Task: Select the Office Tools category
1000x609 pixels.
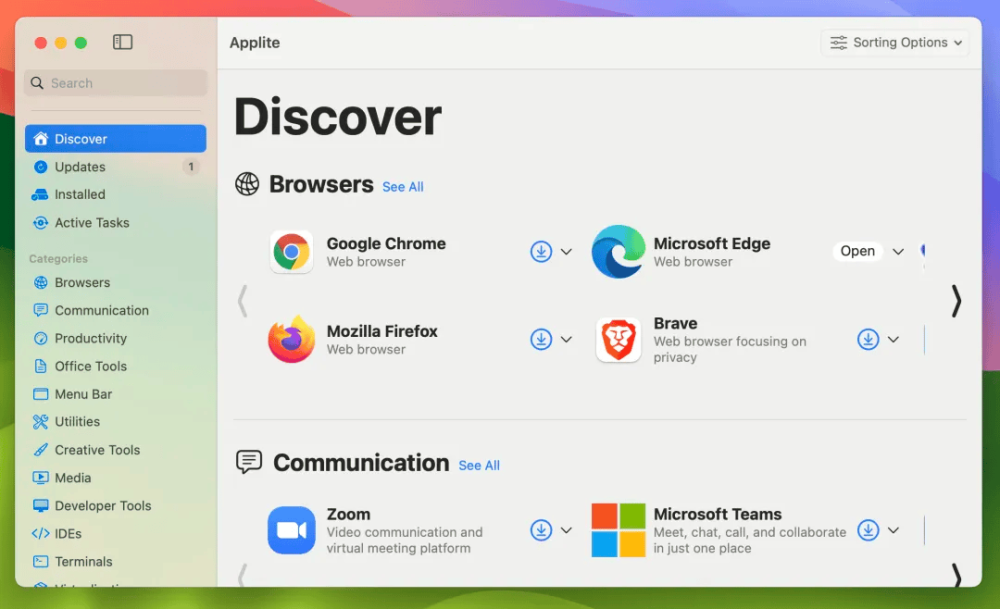Action: tap(115, 366)
